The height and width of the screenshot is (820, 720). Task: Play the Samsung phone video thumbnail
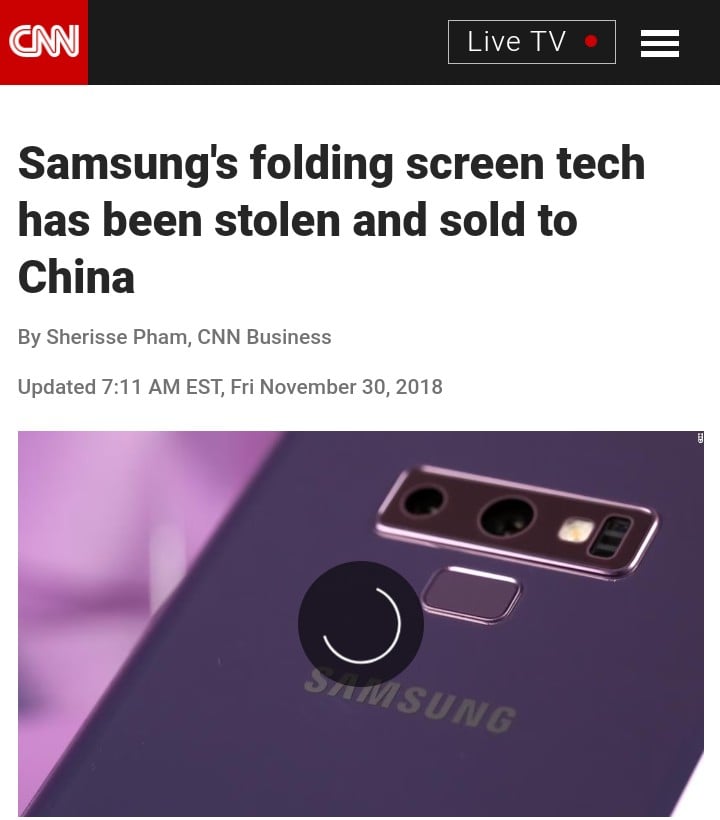361,623
